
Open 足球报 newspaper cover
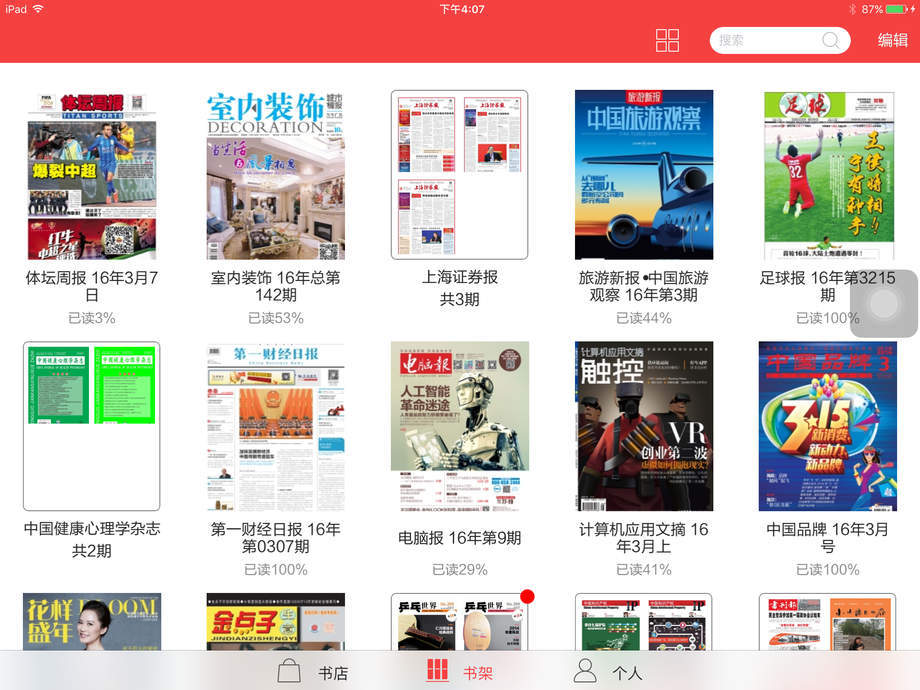(828, 175)
